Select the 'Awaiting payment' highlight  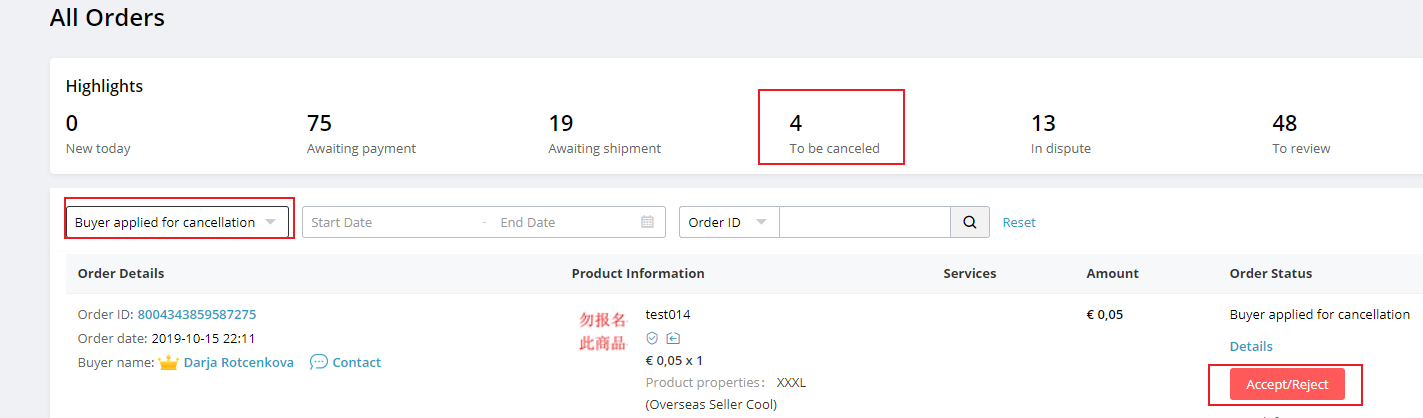pyautogui.click(x=361, y=134)
